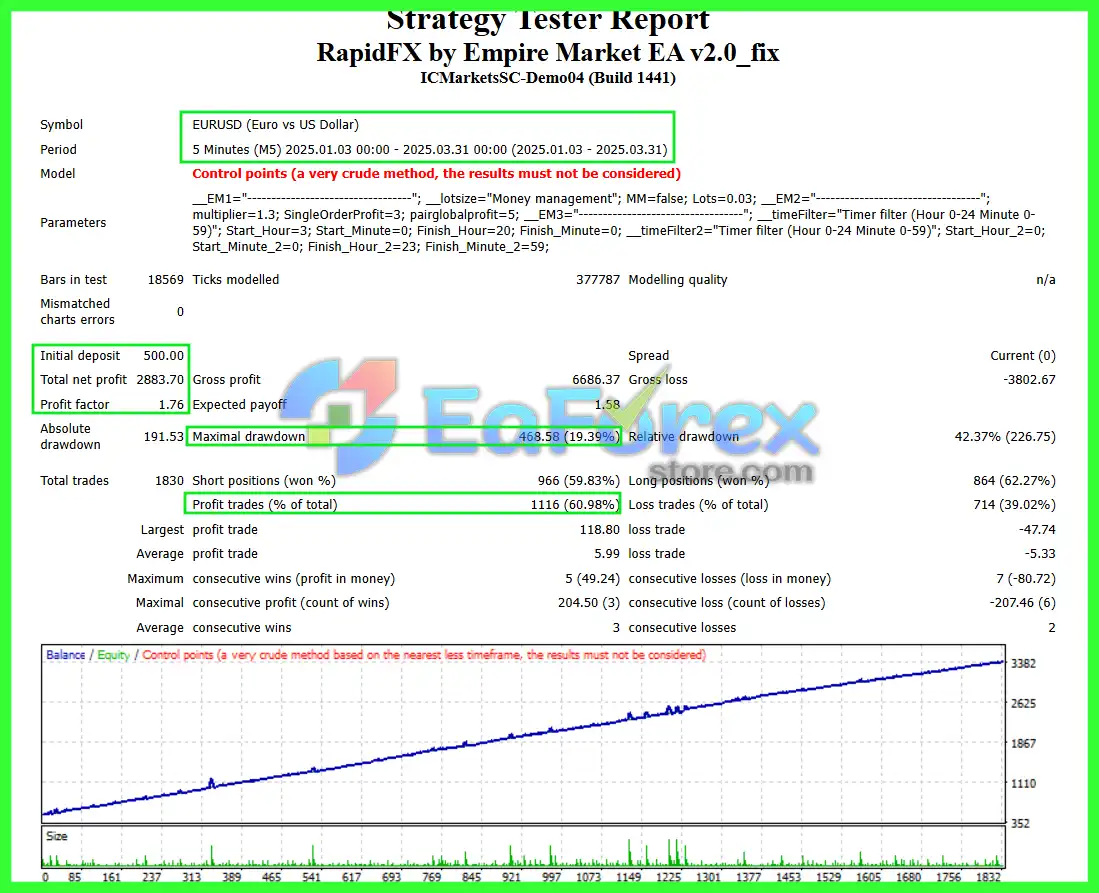Image resolution: width=1099 pixels, height=893 pixels.
Task: Select the 'RapidFX by Empire Market EA v2.0_fix' title
Action: coord(548,53)
